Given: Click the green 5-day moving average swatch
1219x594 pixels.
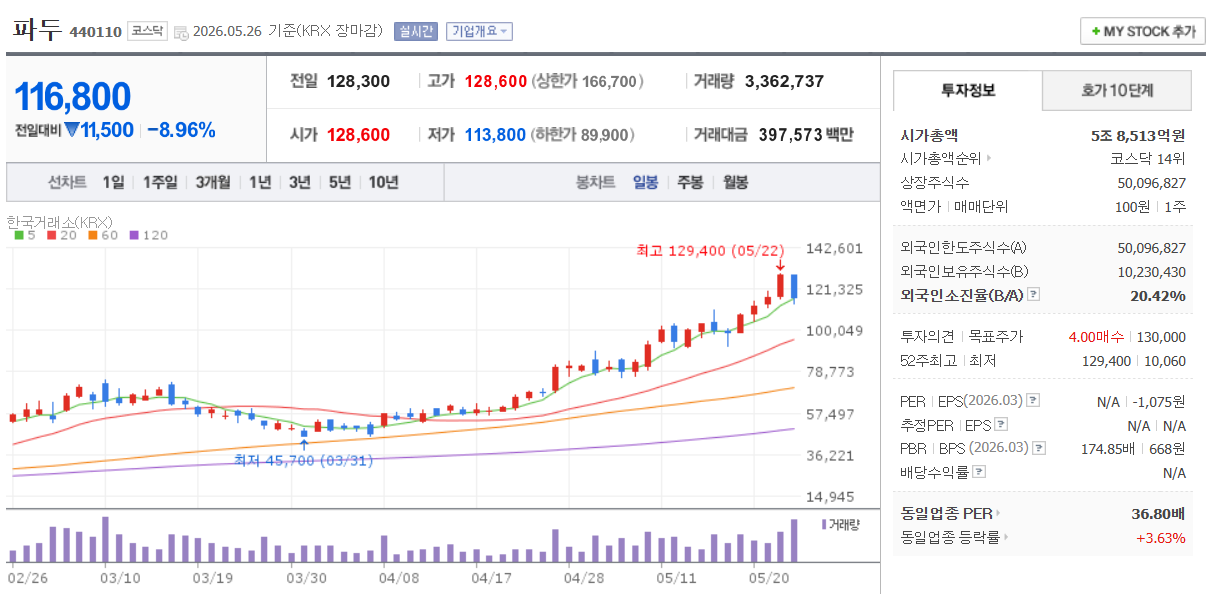Looking at the screenshot, I should 18,236.
